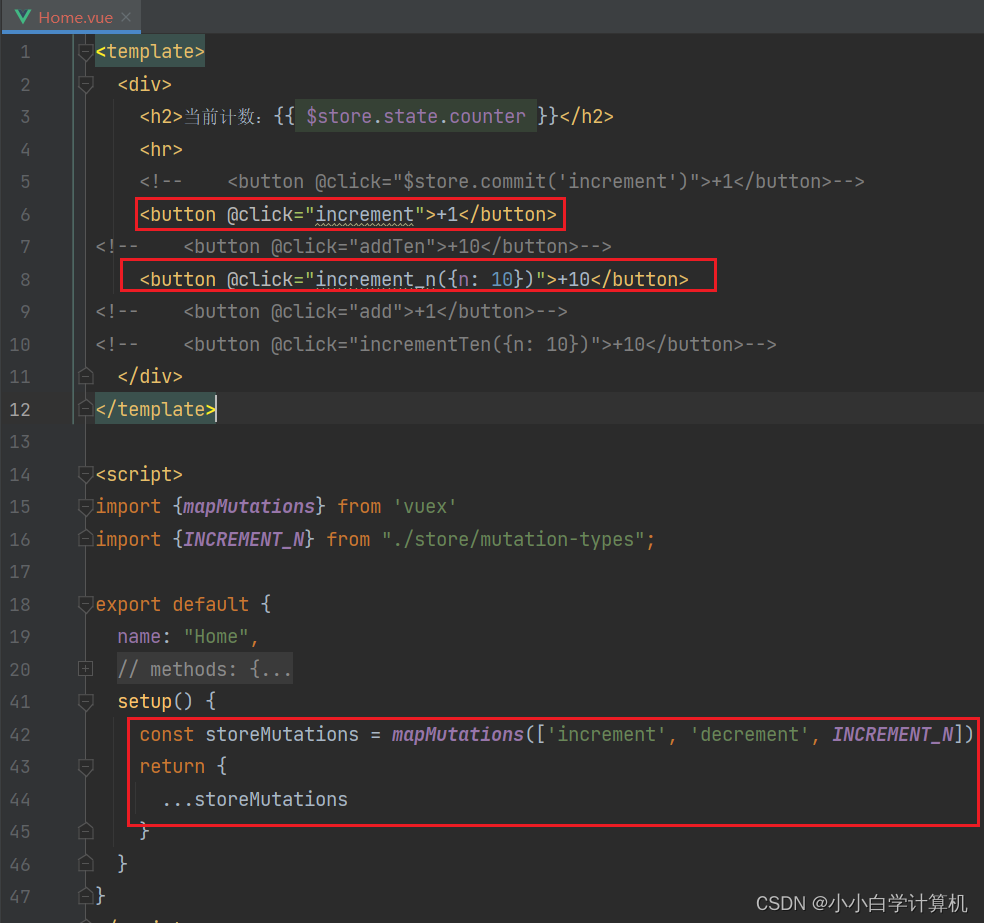Click the 'increment' handler in line 6 button

tap(365, 215)
